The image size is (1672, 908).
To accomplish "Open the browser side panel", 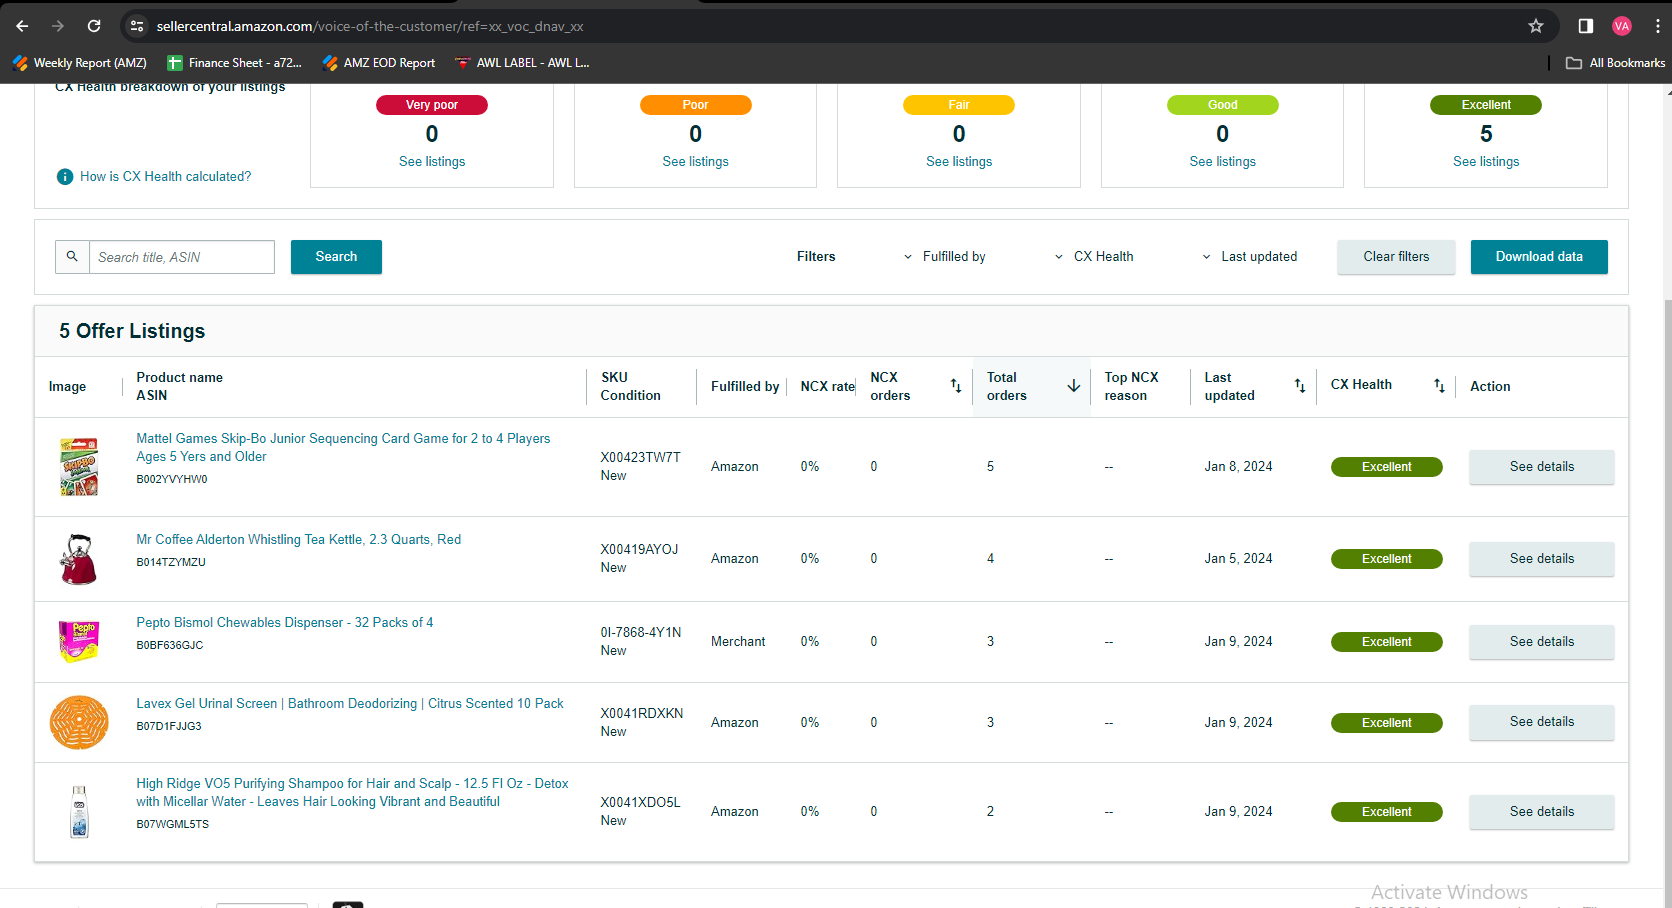I will tap(1586, 26).
